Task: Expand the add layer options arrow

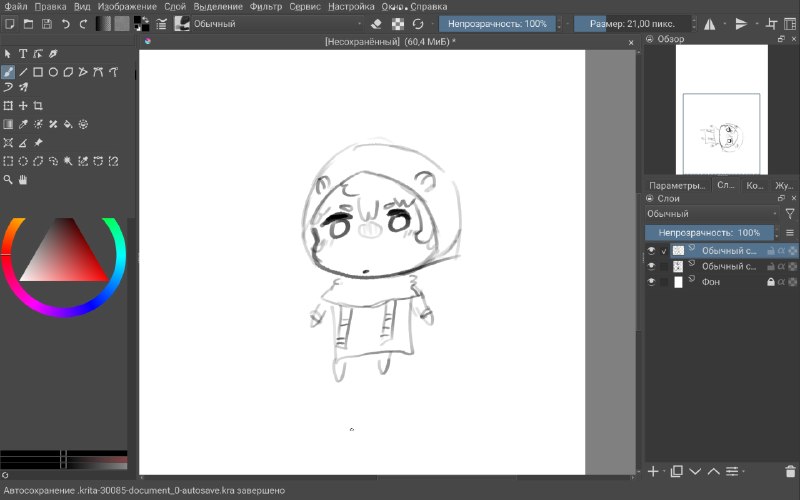Action: click(x=665, y=471)
